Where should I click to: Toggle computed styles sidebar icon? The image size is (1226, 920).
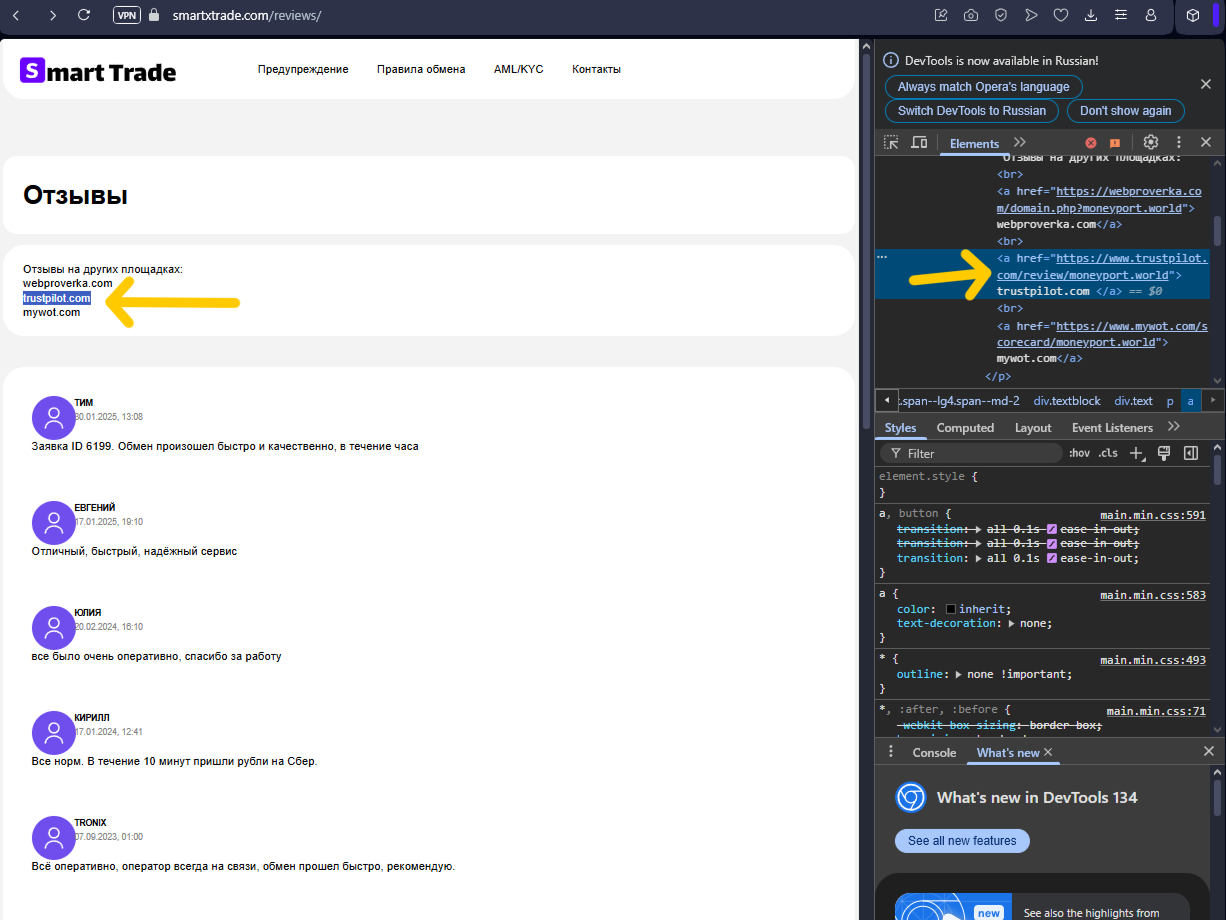coord(1191,454)
